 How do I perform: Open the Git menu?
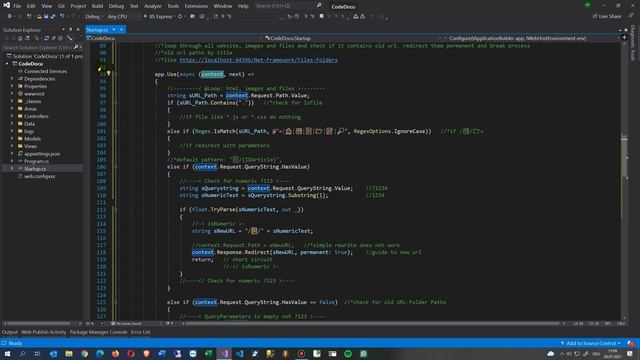click(x=61, y=6)
